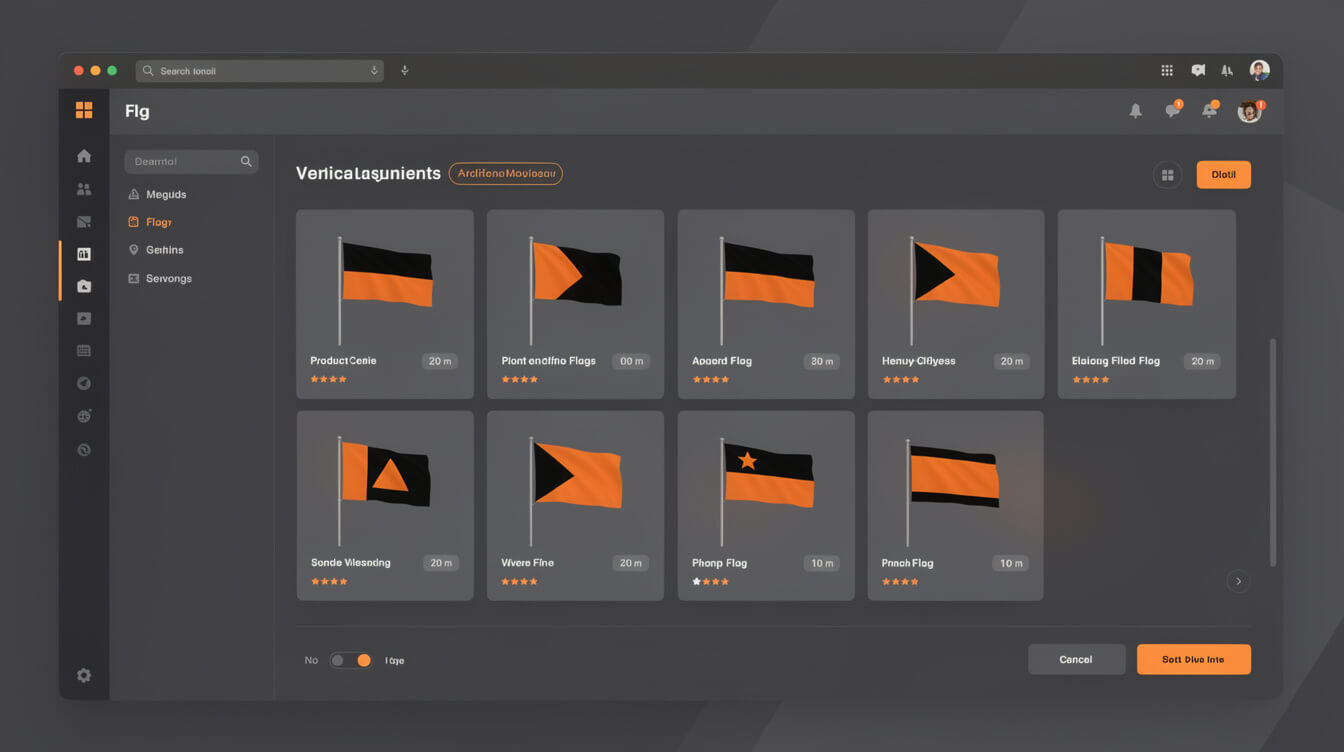This screenshot has height=752, width=1344.
Task: Click the 20 m badge on Wvere Fine
Action: point(631,563)
